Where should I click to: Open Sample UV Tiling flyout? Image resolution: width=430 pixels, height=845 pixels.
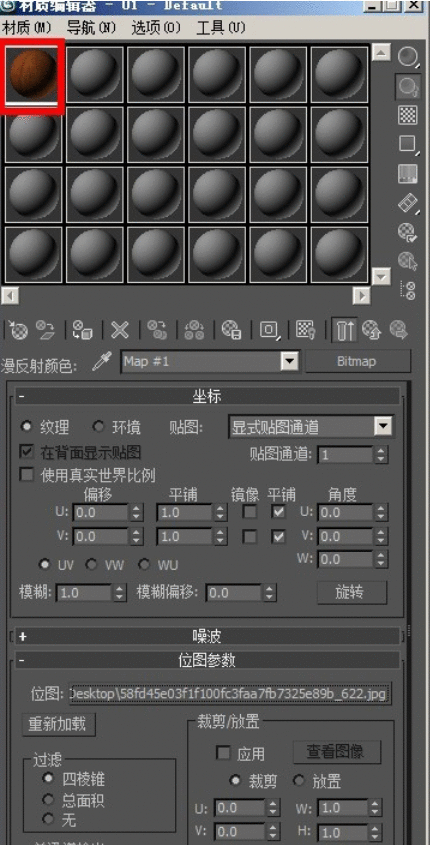pyautogui.click(x=410, y=144)
